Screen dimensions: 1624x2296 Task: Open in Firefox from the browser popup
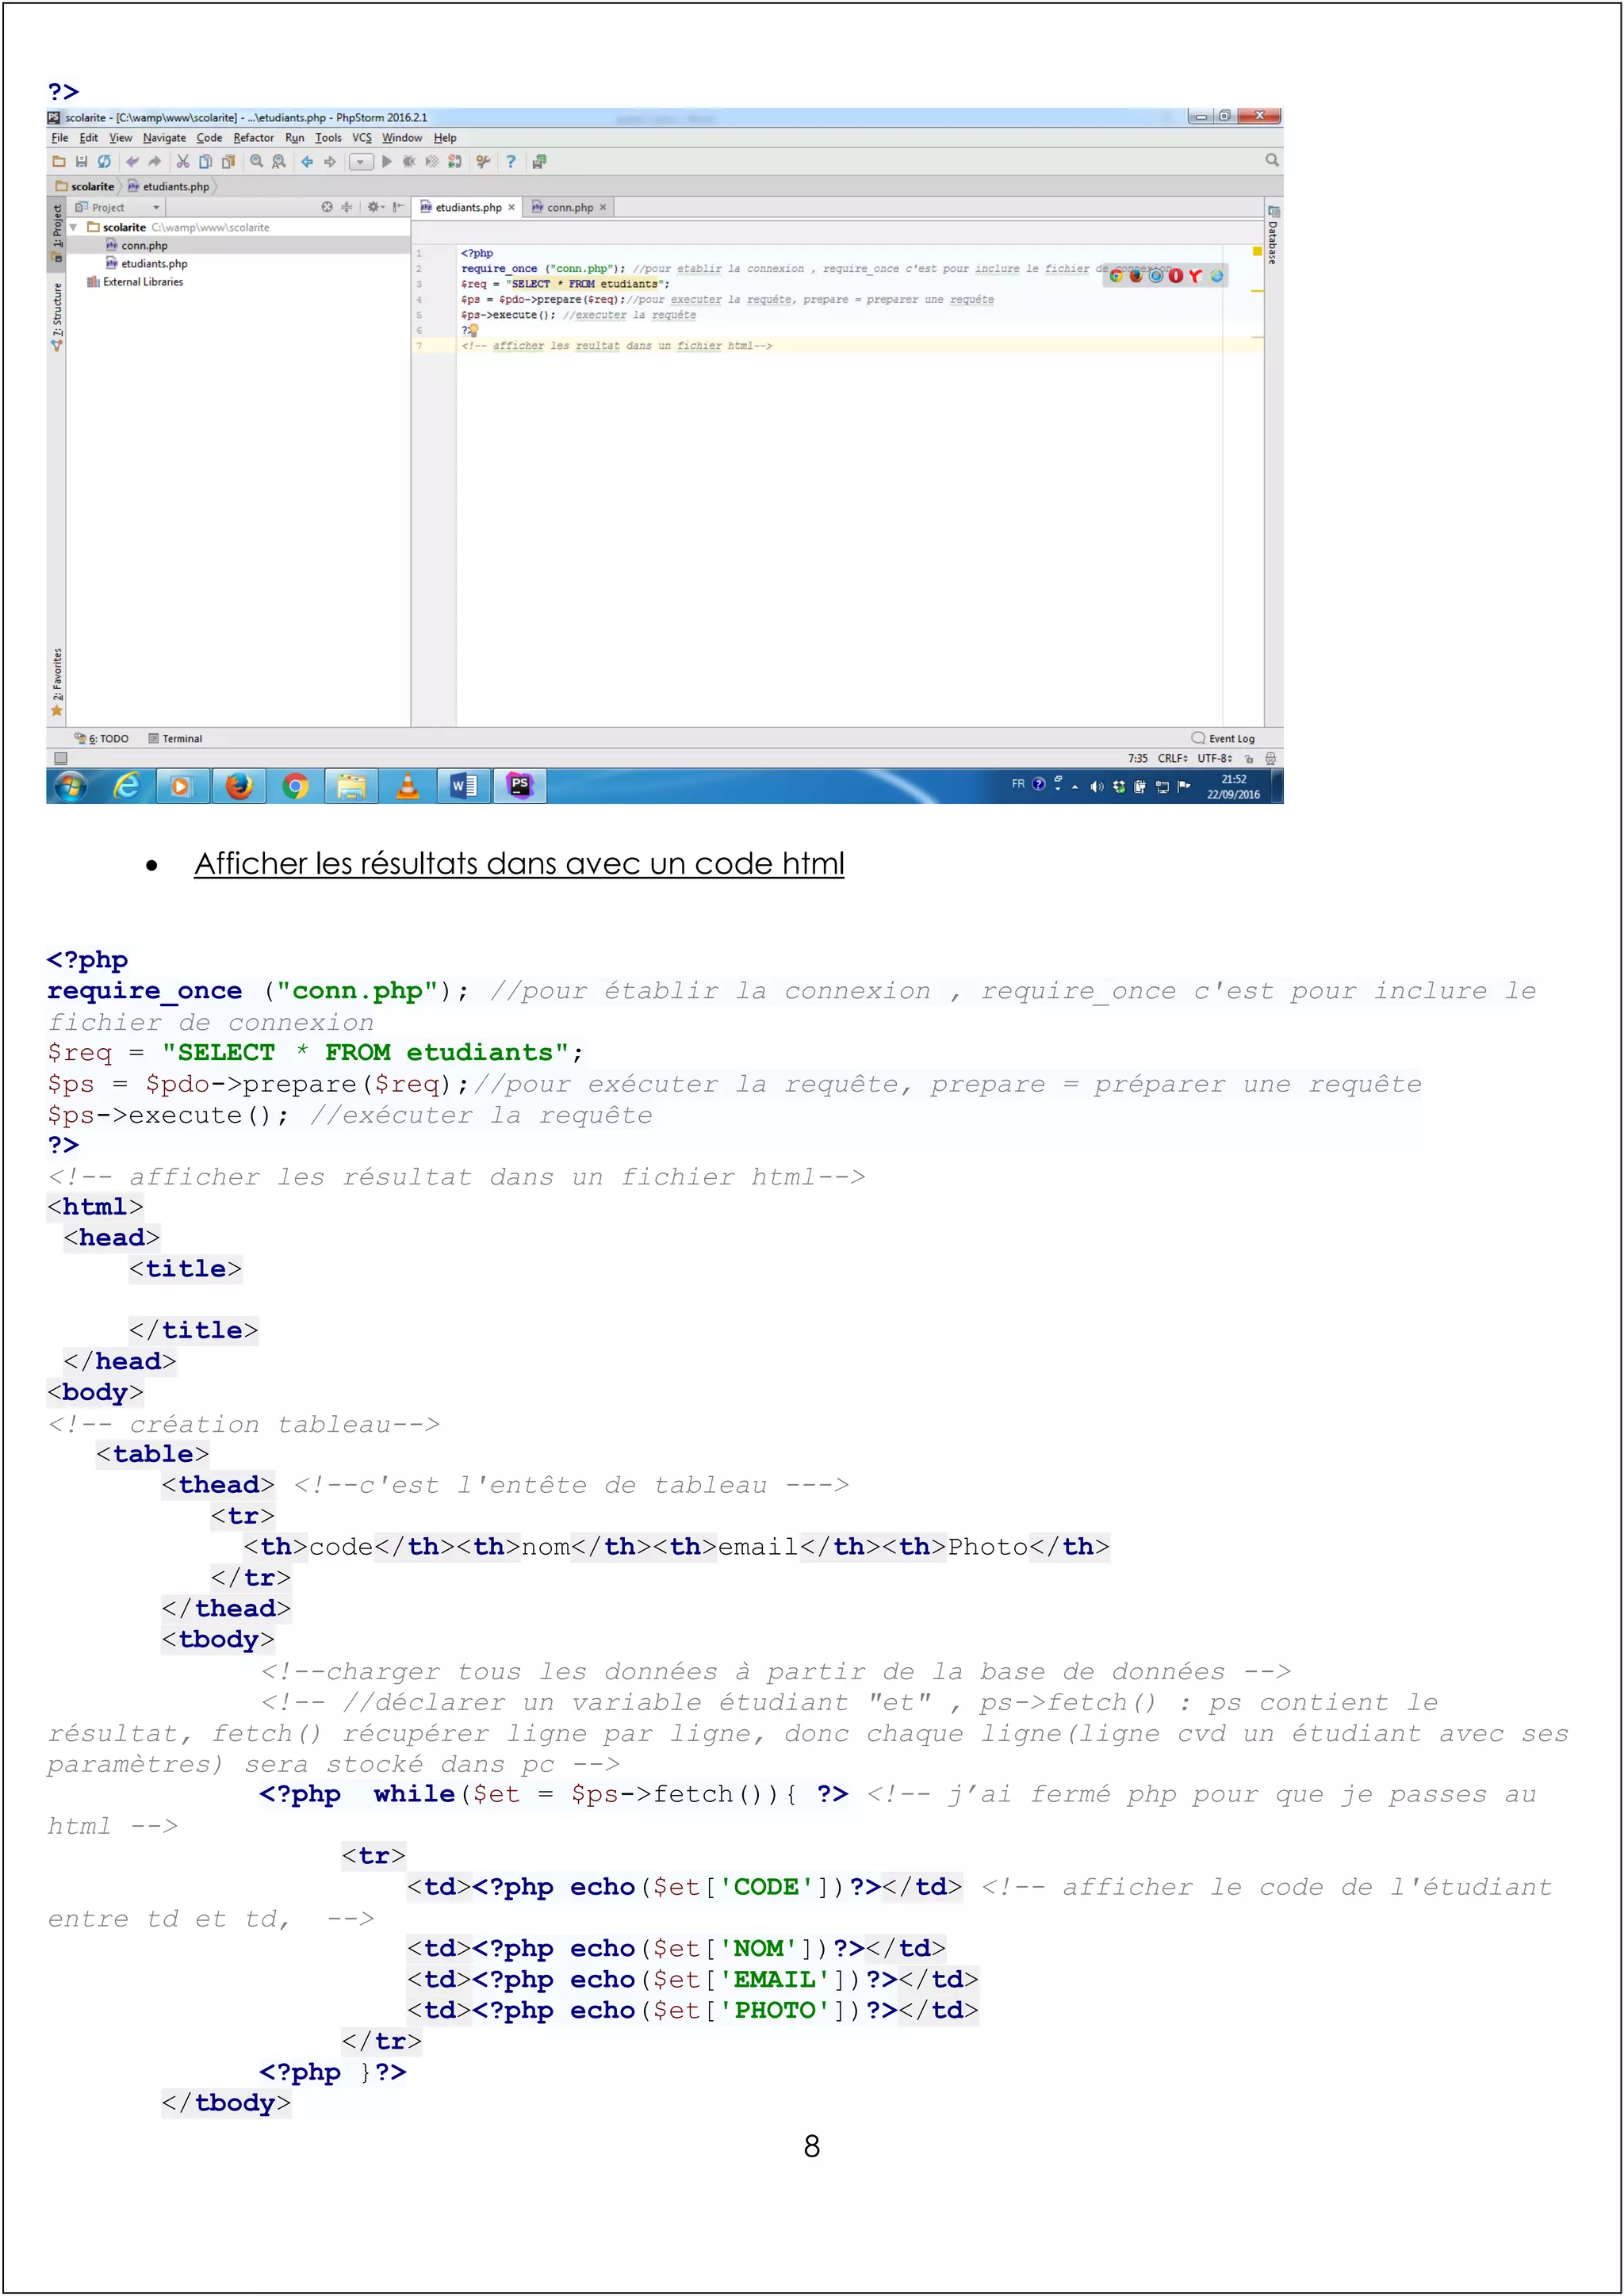pos(1136,276)
